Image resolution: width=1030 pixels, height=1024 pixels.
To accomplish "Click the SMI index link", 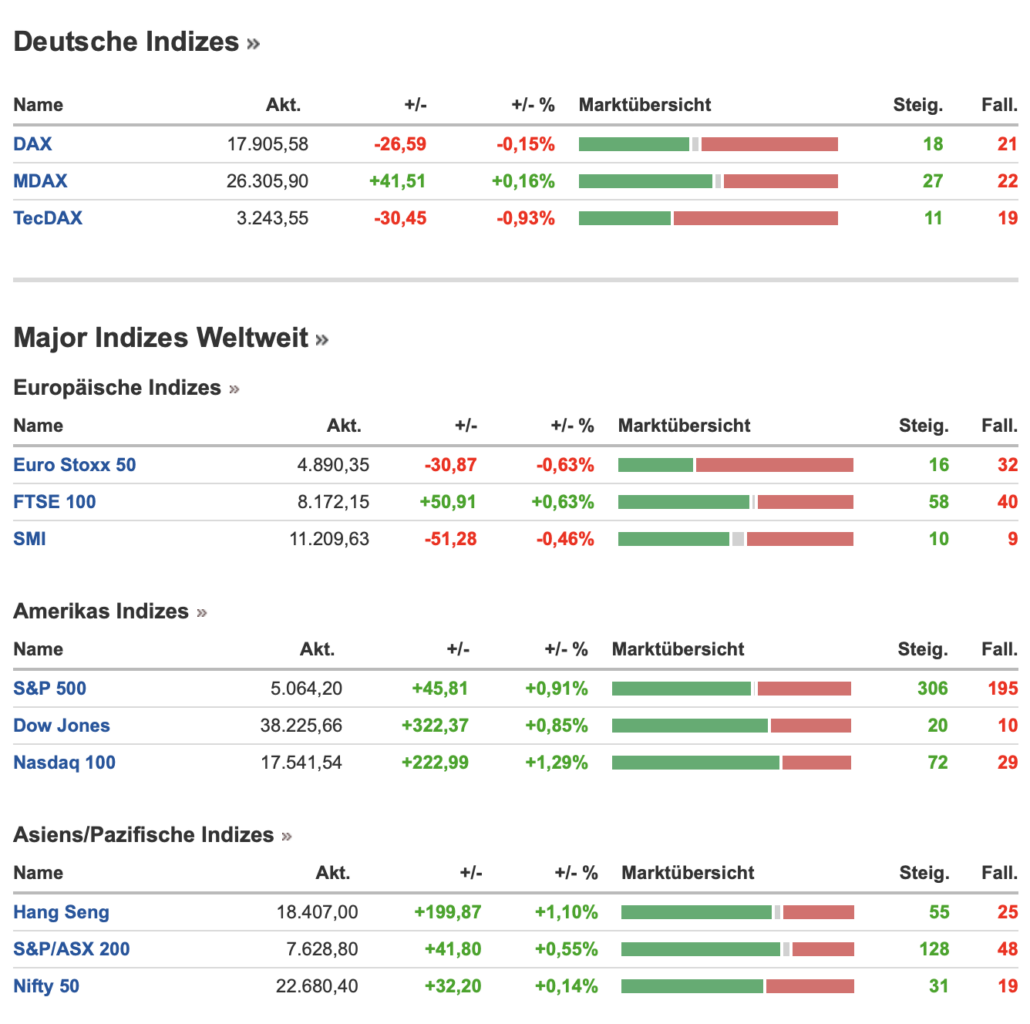I will click(x=29, y=539).
